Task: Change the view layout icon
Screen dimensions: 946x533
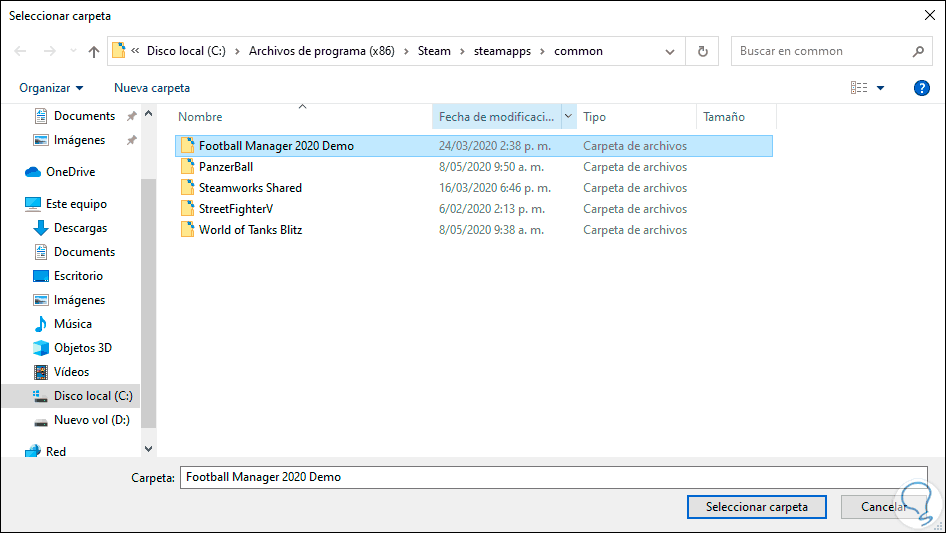Action: coord(859,88)
